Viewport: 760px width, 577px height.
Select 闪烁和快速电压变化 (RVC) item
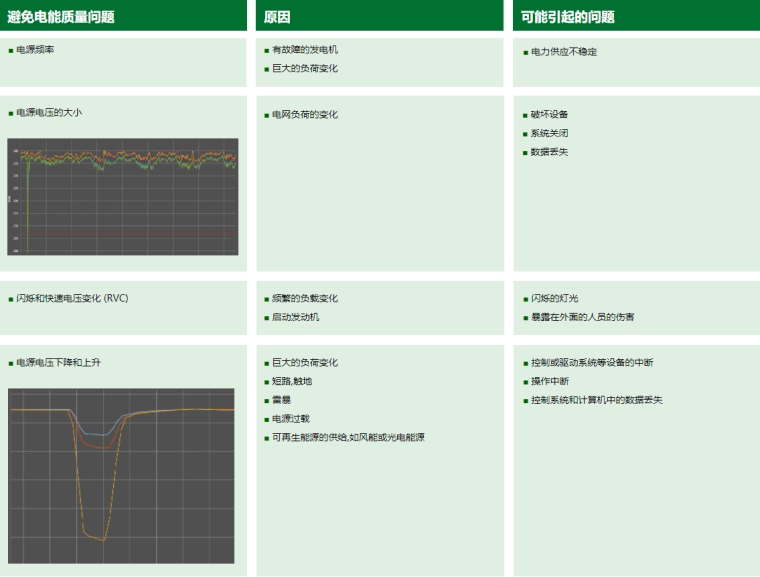click(x=72, y=299)
